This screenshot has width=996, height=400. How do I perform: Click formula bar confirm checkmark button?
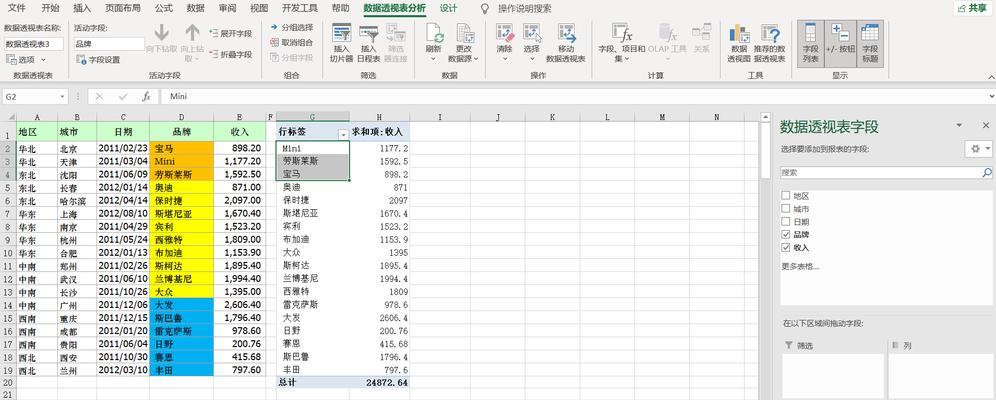coord(123,97)
